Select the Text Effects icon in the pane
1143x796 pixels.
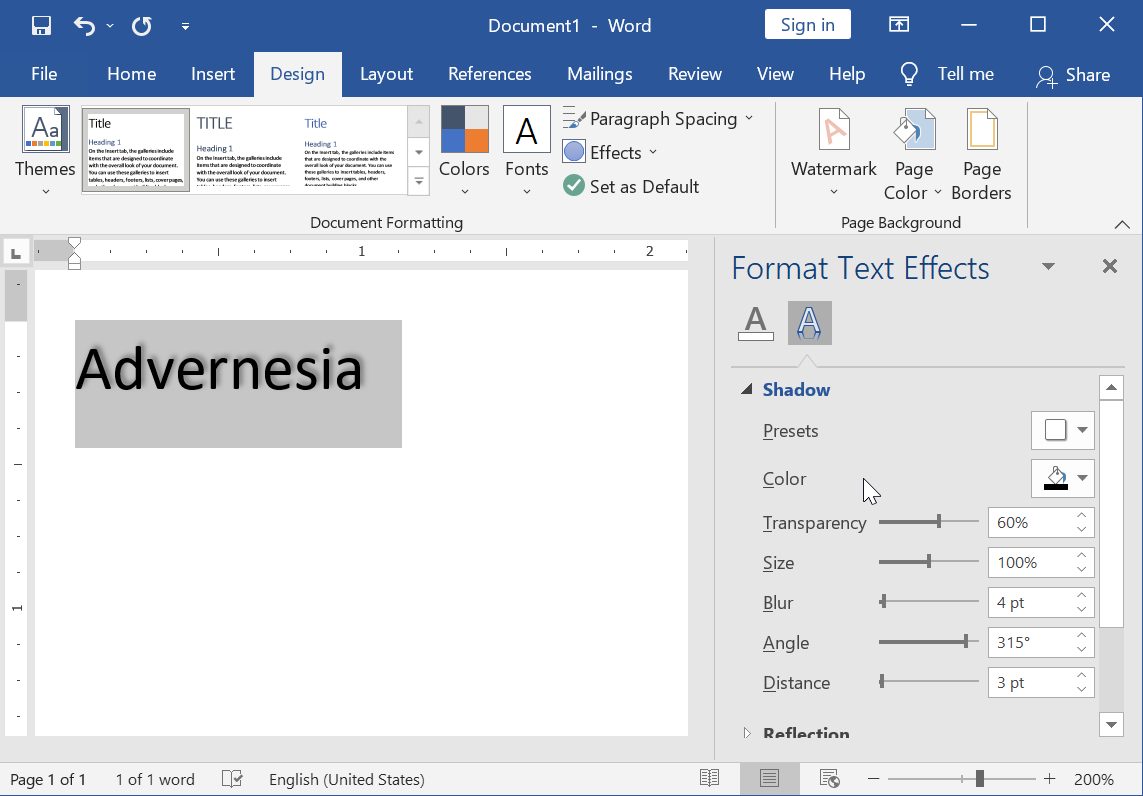tap(809, 323)
